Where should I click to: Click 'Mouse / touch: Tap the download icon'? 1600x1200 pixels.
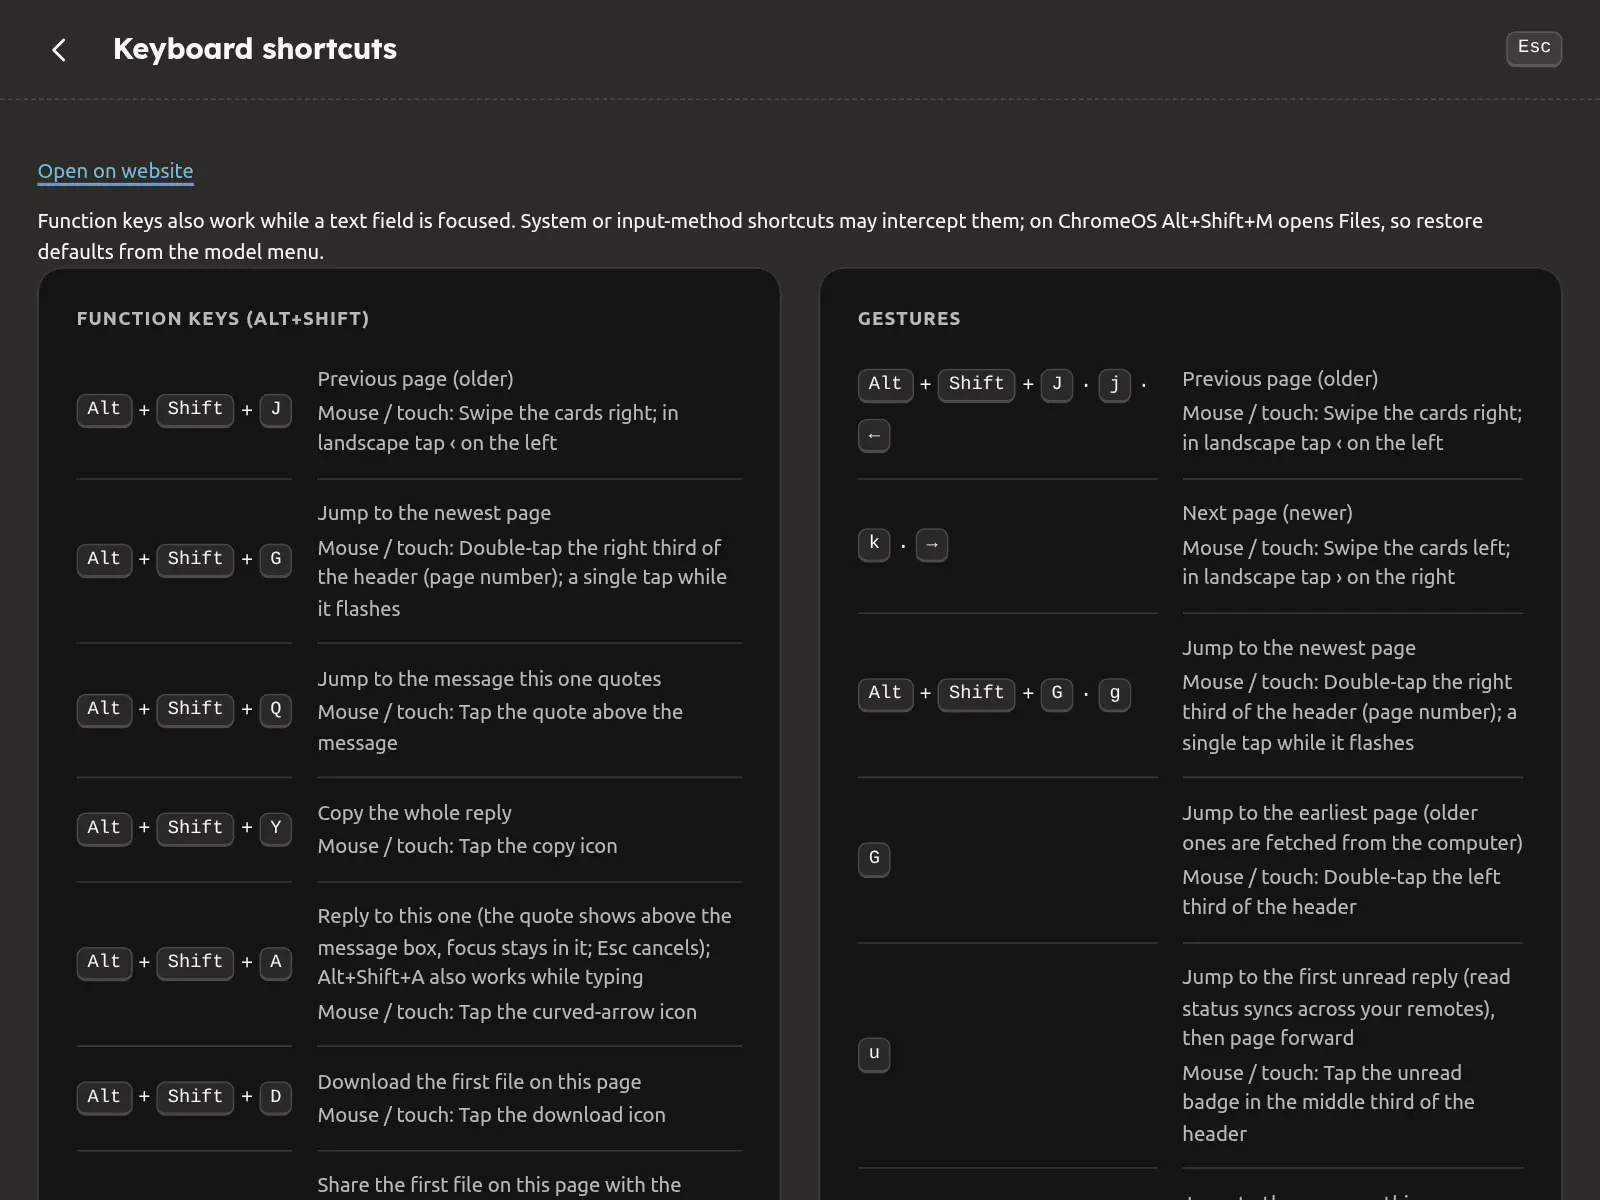coord(491,1115)
